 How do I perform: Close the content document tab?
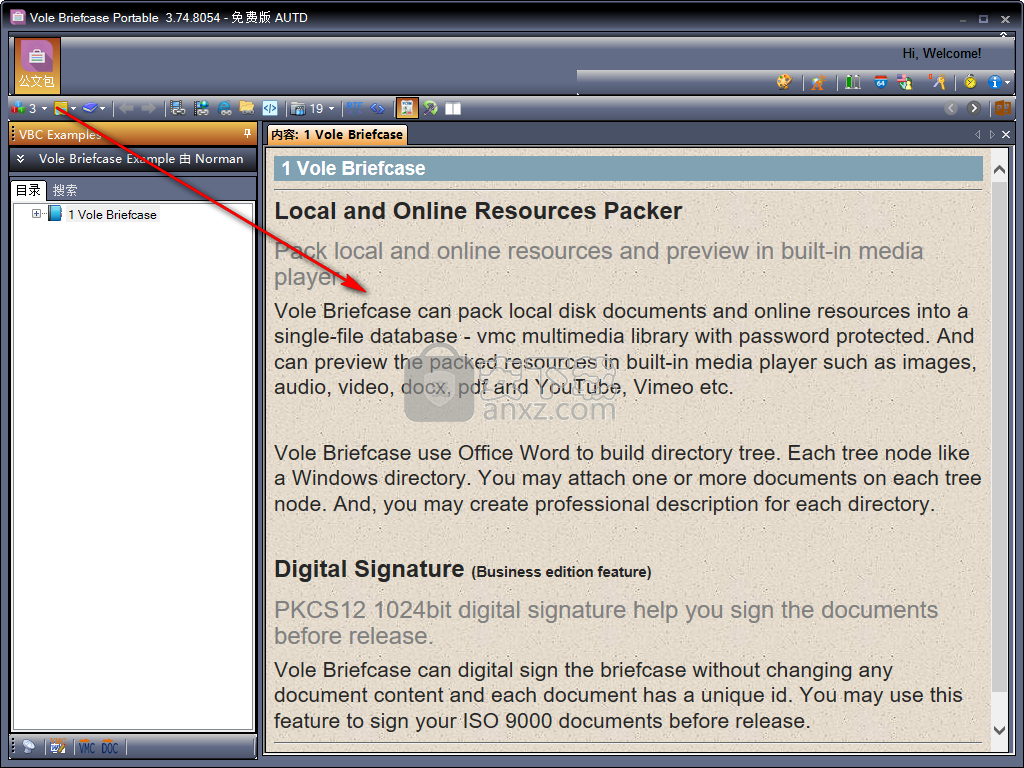[x=1006, y=135]
